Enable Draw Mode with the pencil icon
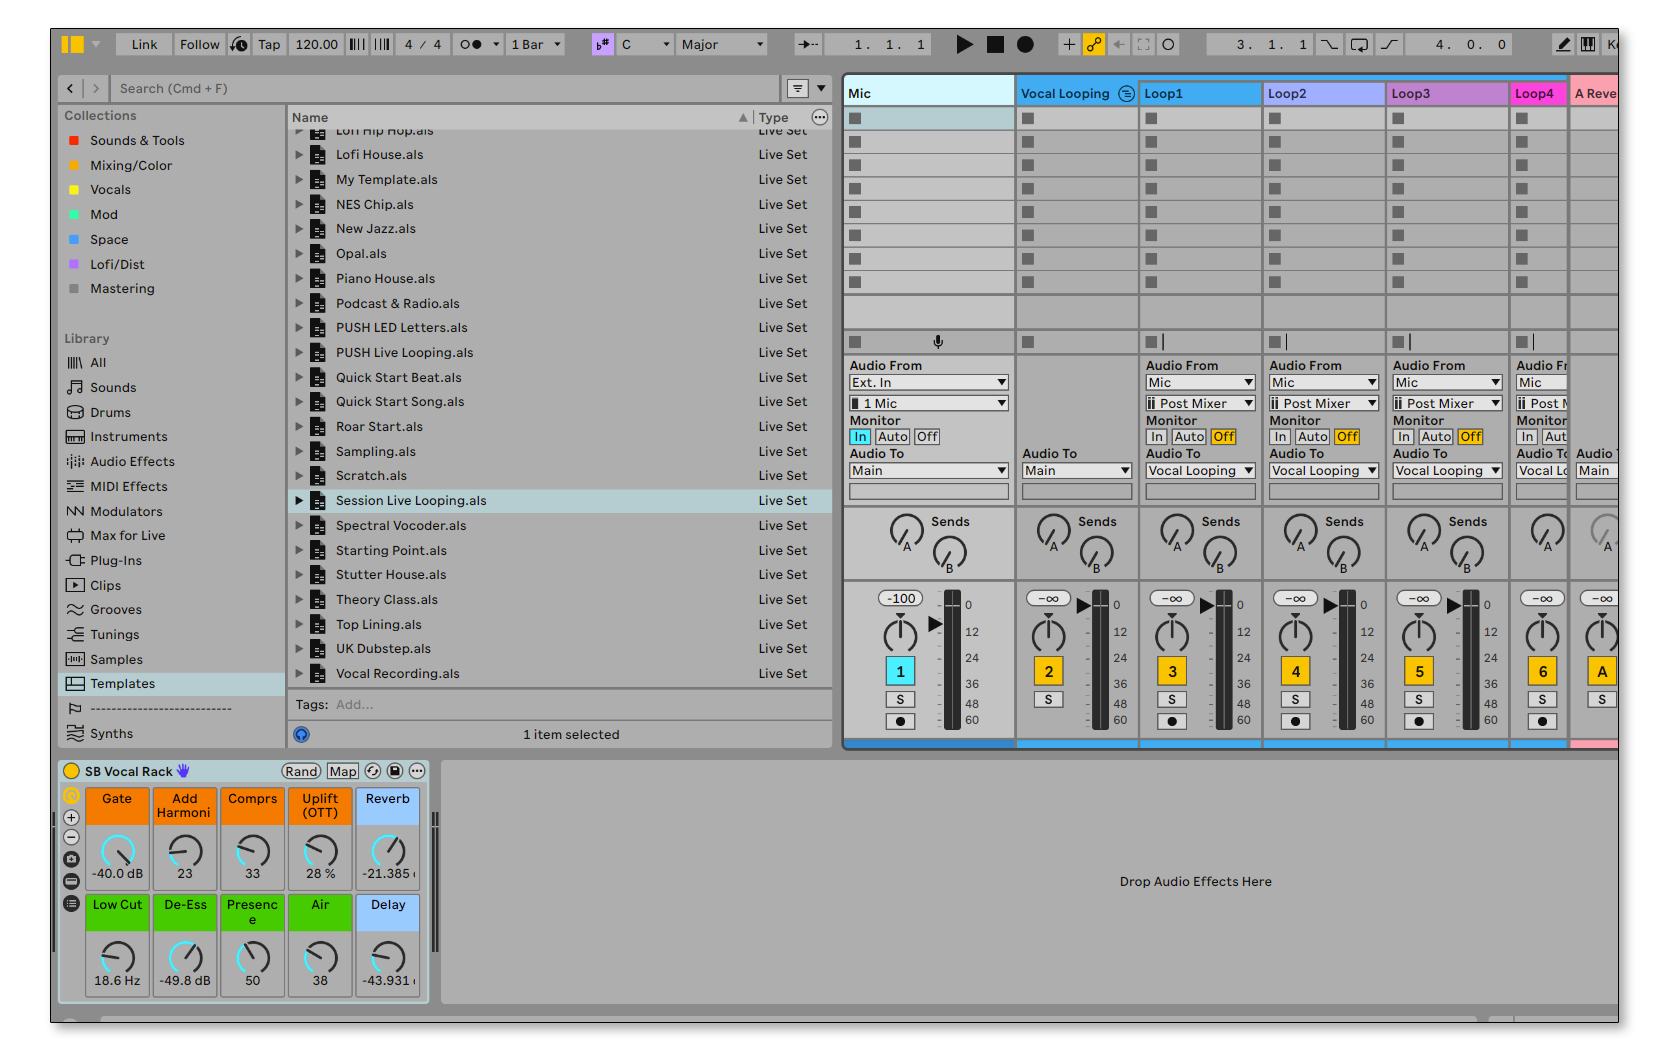Screen dimensions: 1669x1051 [x=1563, y=44]
